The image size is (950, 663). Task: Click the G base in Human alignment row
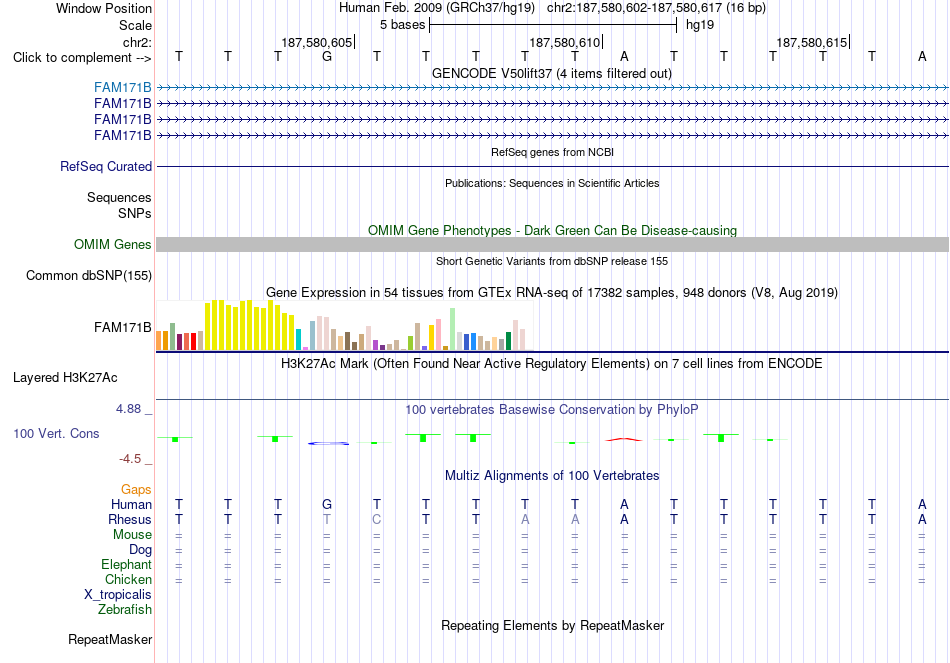coord(327,504)
